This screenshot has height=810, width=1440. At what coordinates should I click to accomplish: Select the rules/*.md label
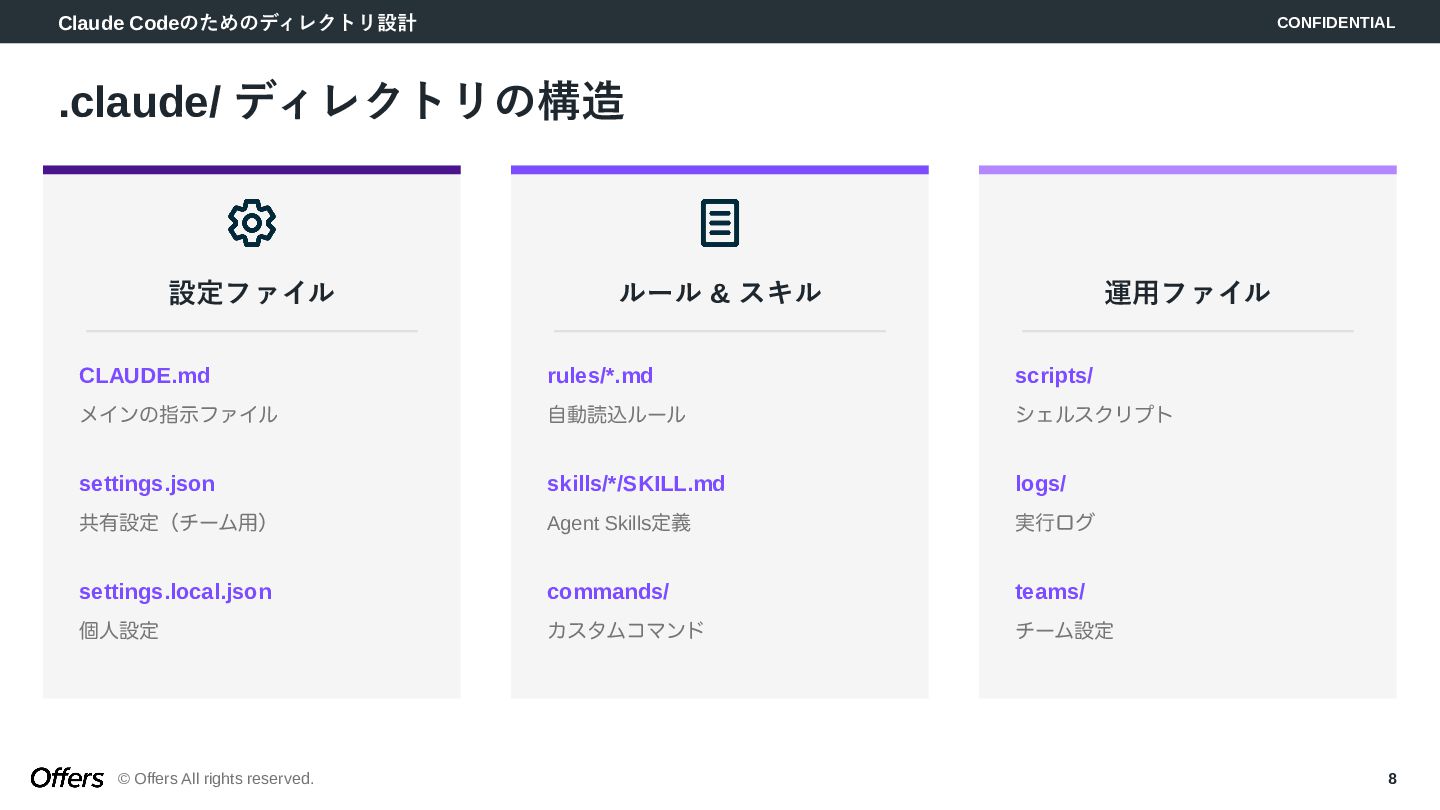(x=600, y=376)
